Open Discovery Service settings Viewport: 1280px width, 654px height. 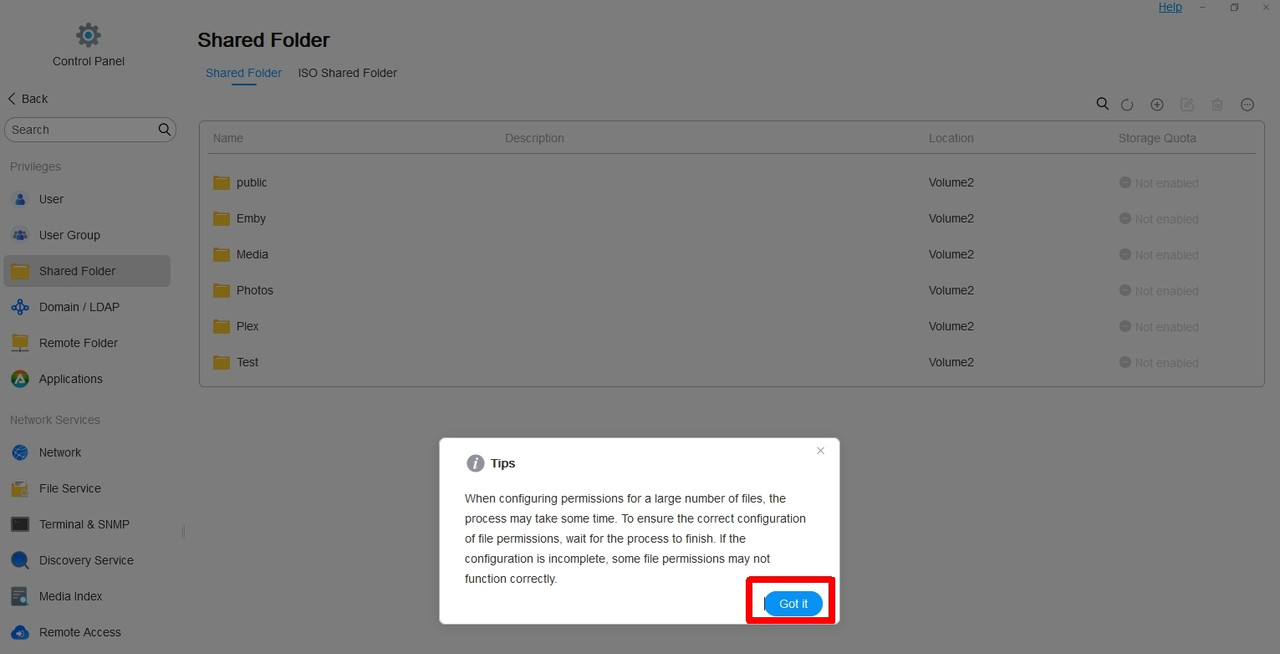coord(87,560)
